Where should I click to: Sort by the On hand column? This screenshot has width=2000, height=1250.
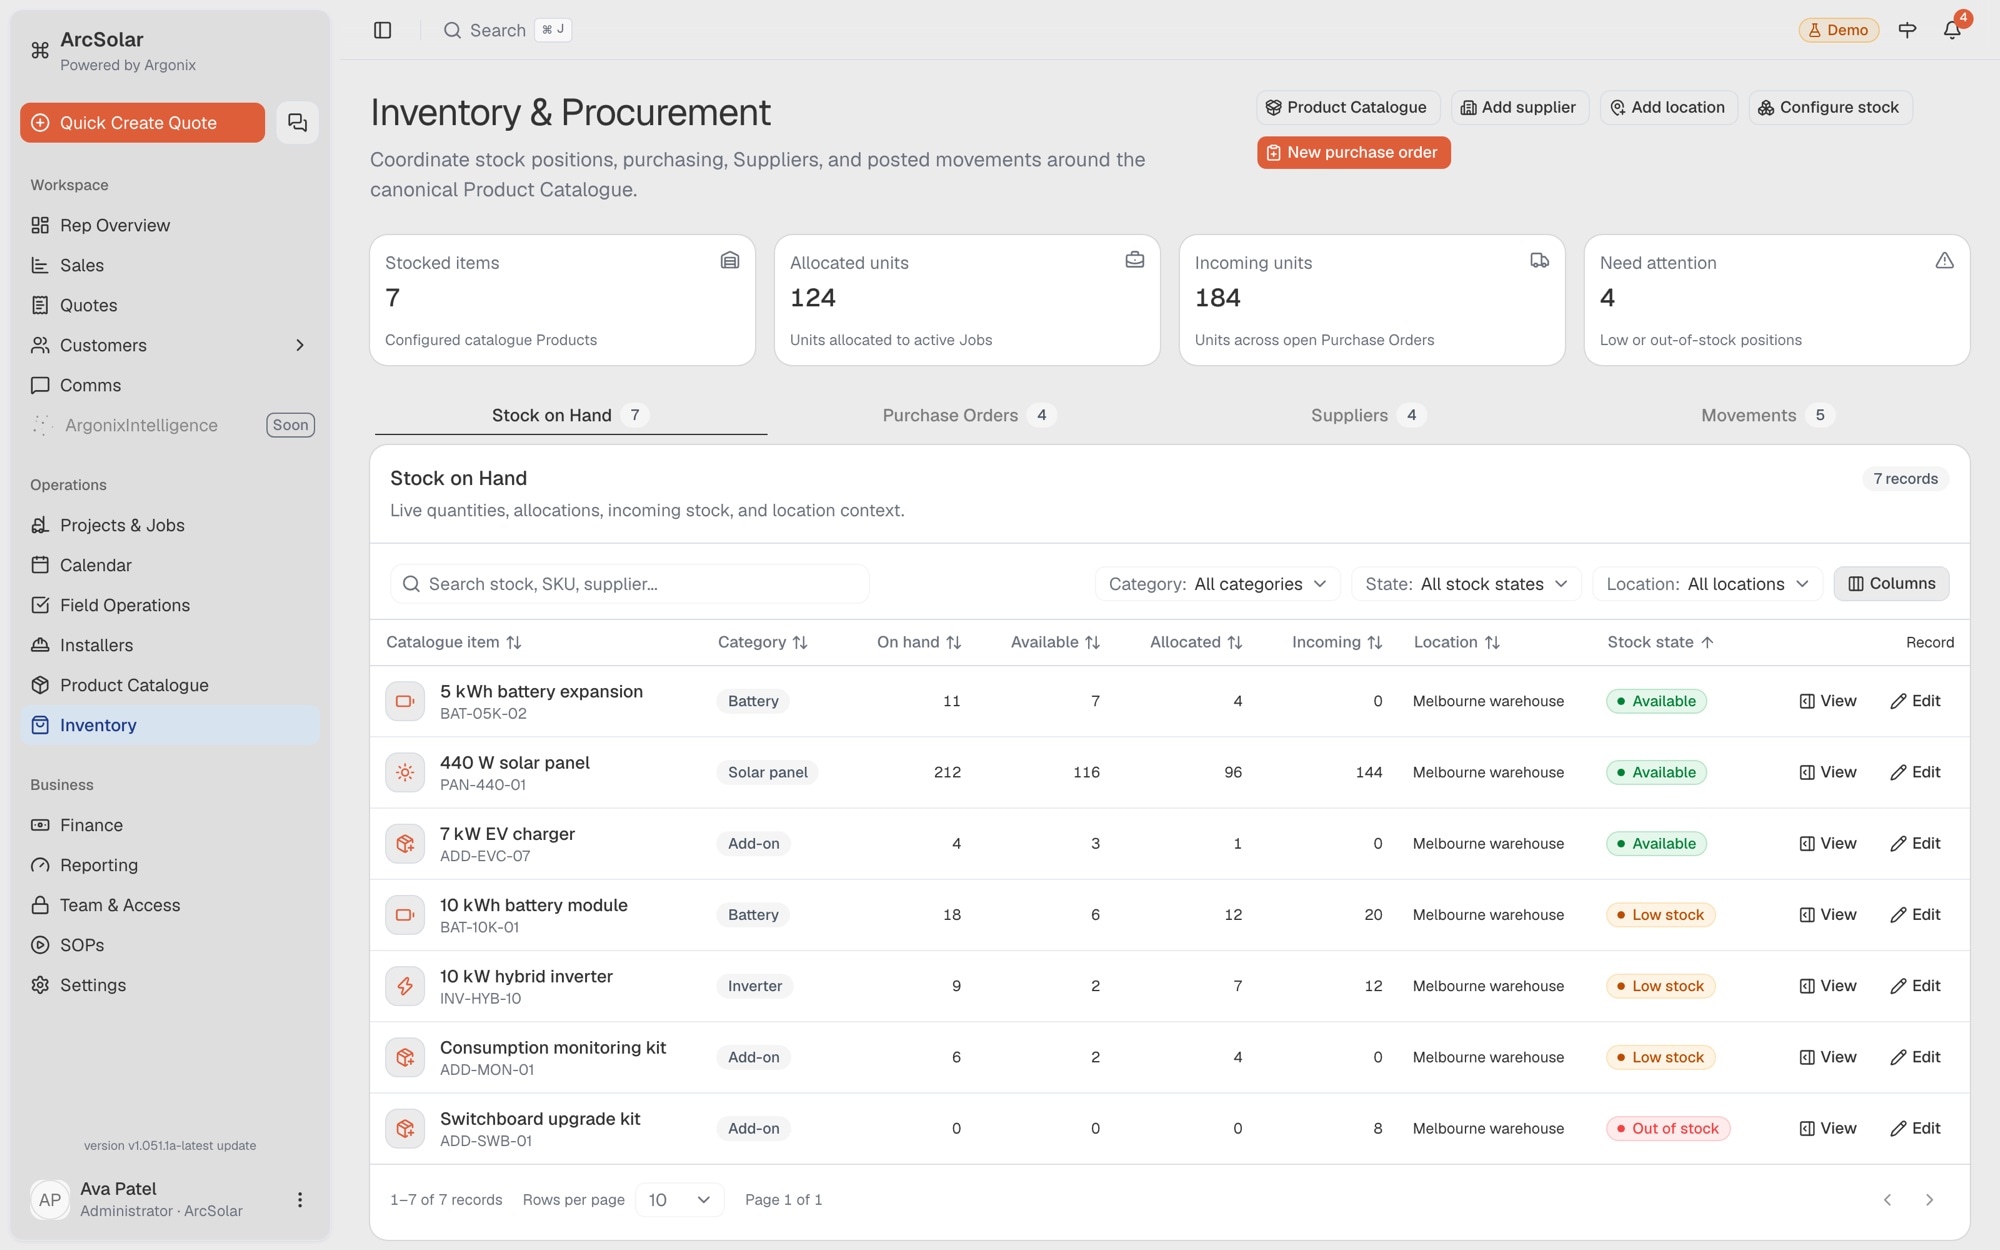click(x=918, y=642)
